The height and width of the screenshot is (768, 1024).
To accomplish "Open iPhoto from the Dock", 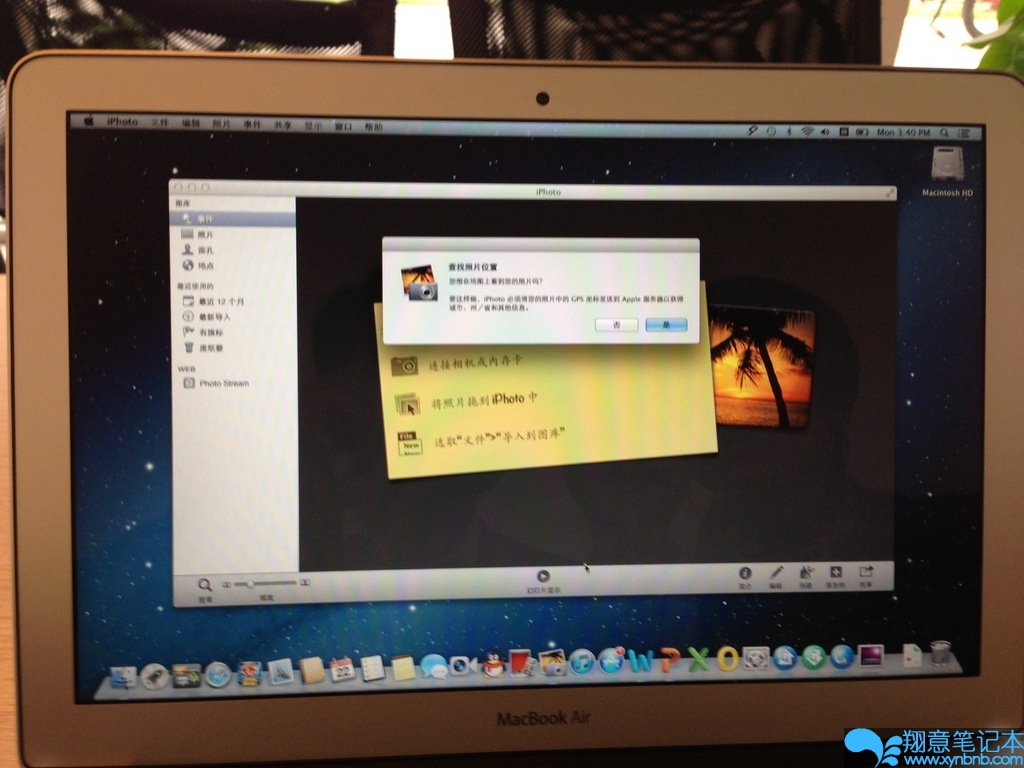I will [x=552, y=662].
